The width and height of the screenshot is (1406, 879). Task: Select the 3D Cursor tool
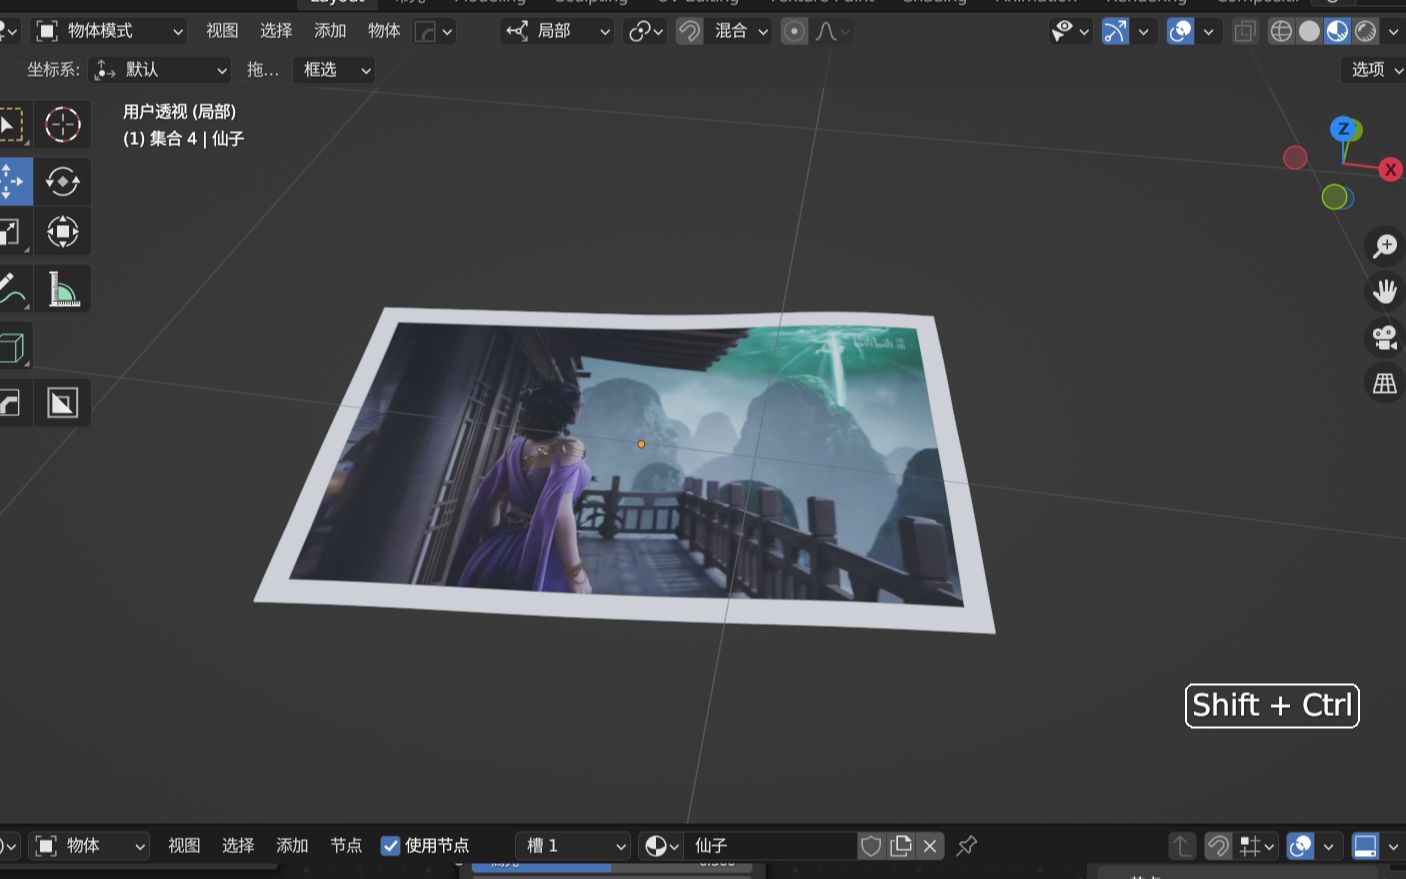click(x=62, y=125)
